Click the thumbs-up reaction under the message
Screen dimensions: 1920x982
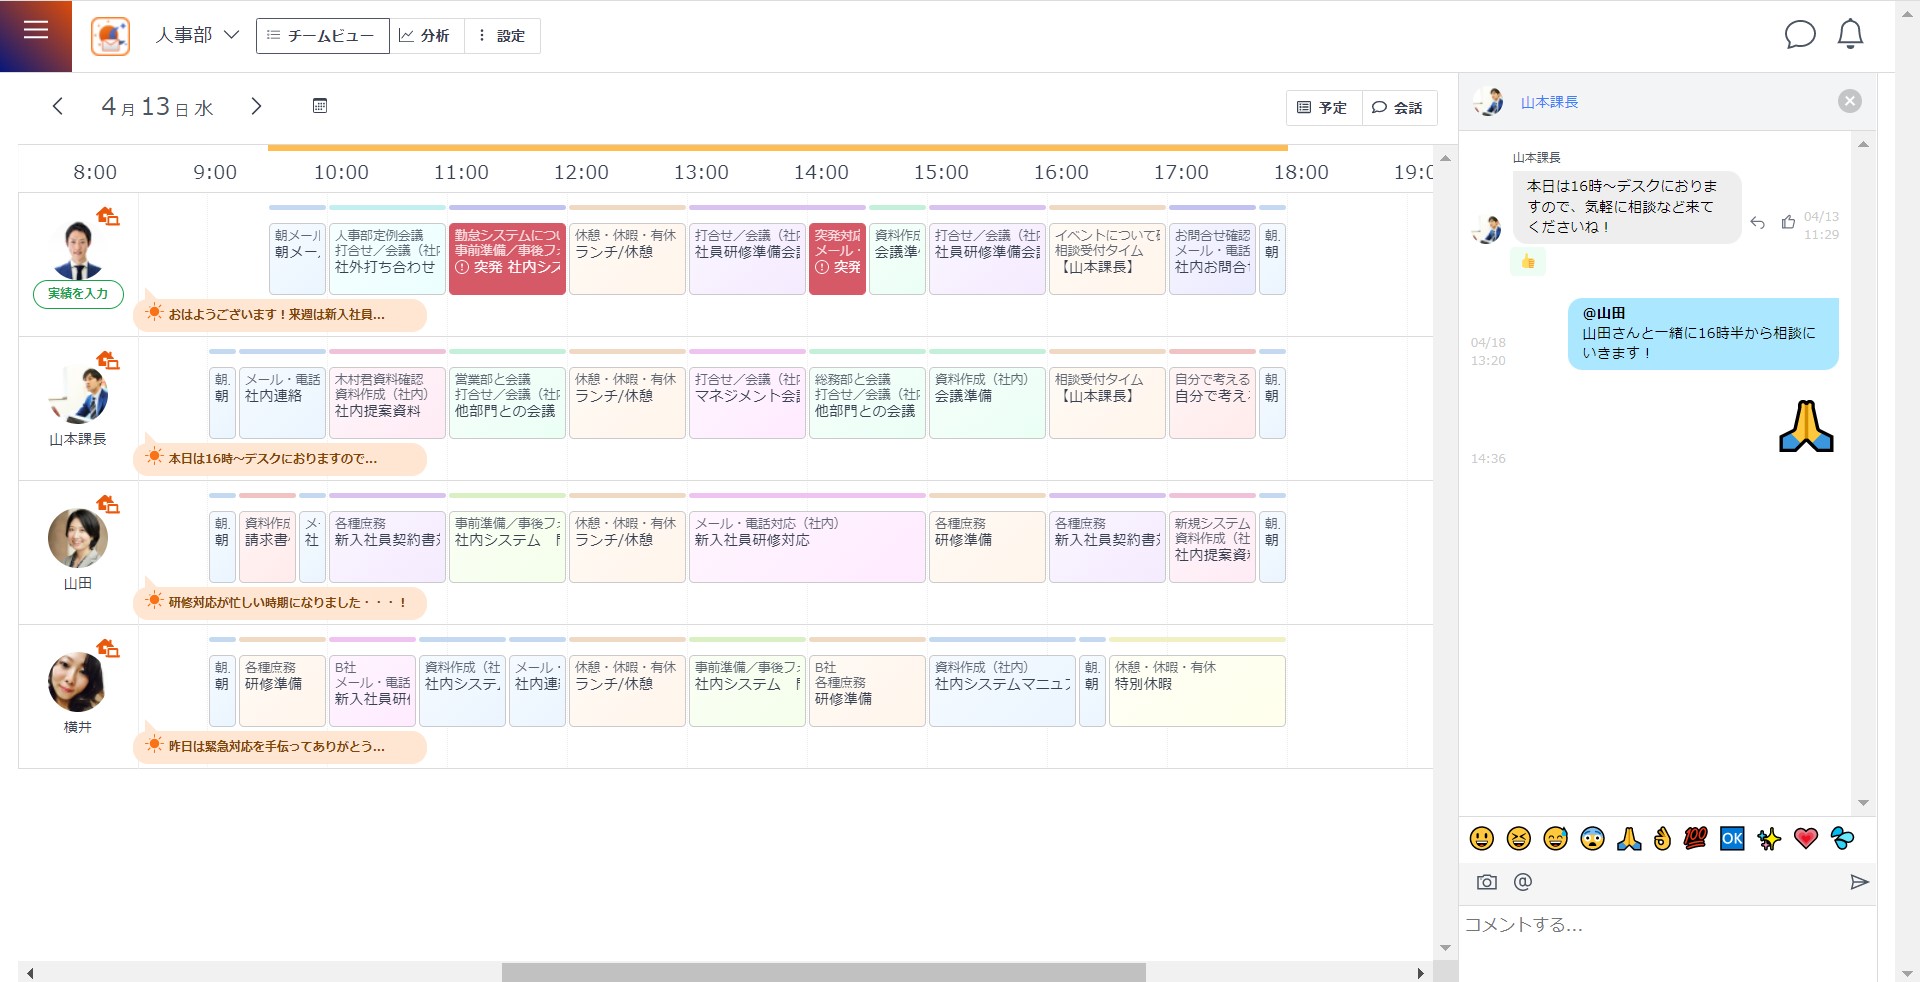tap(1528, 261)
